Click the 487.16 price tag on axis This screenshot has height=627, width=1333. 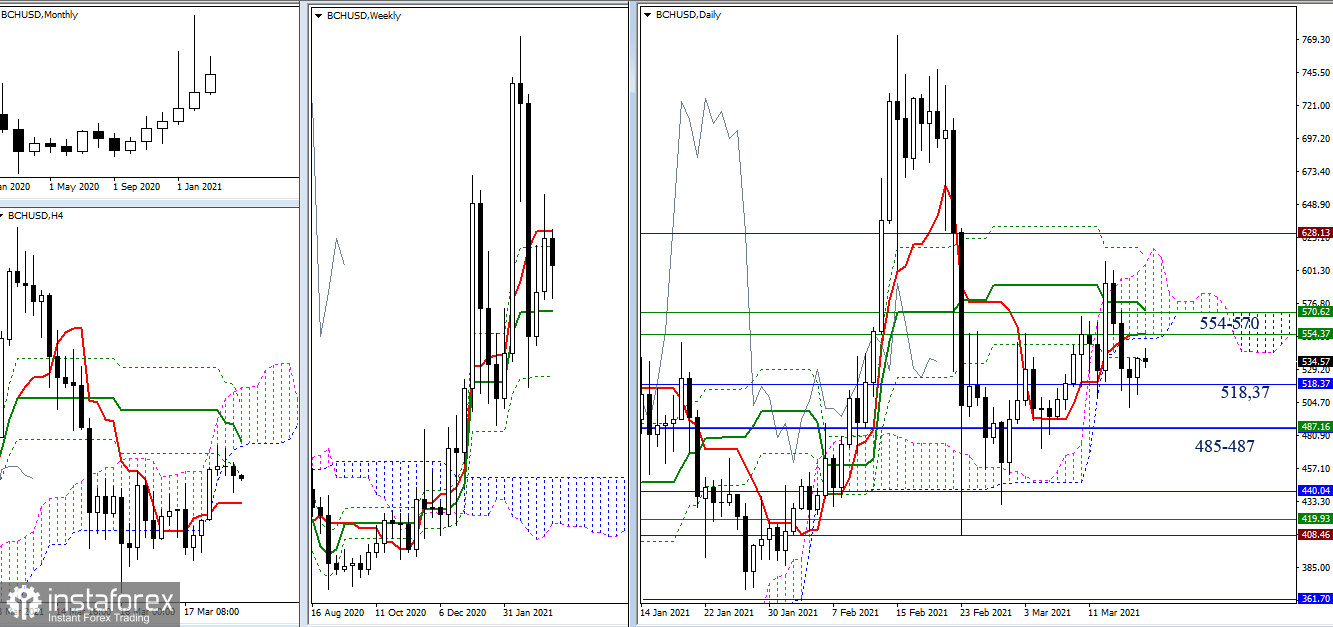tap(1314, 426)
